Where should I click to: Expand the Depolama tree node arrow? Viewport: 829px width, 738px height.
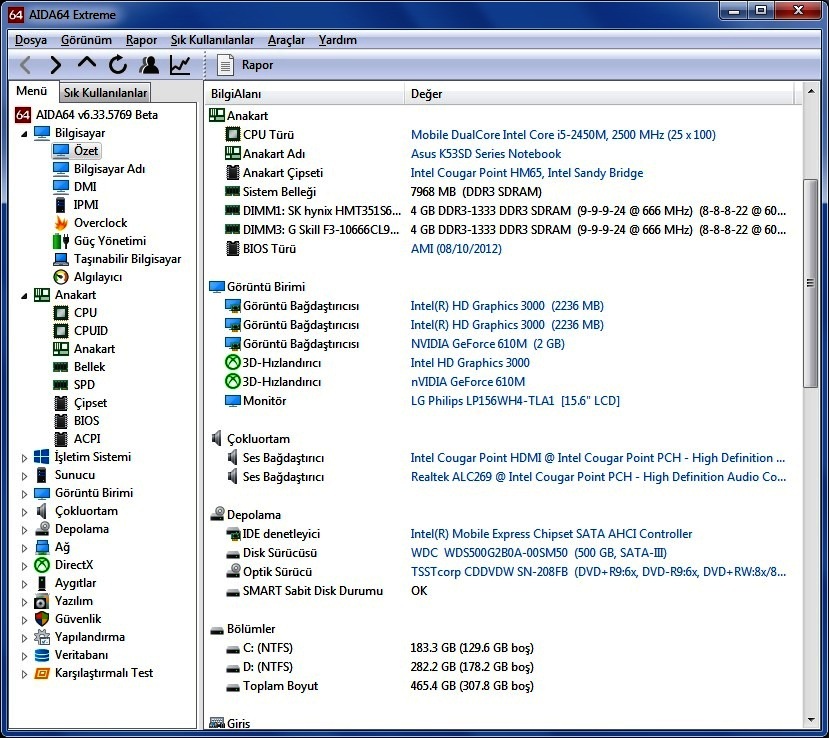[x=24, y=530]
